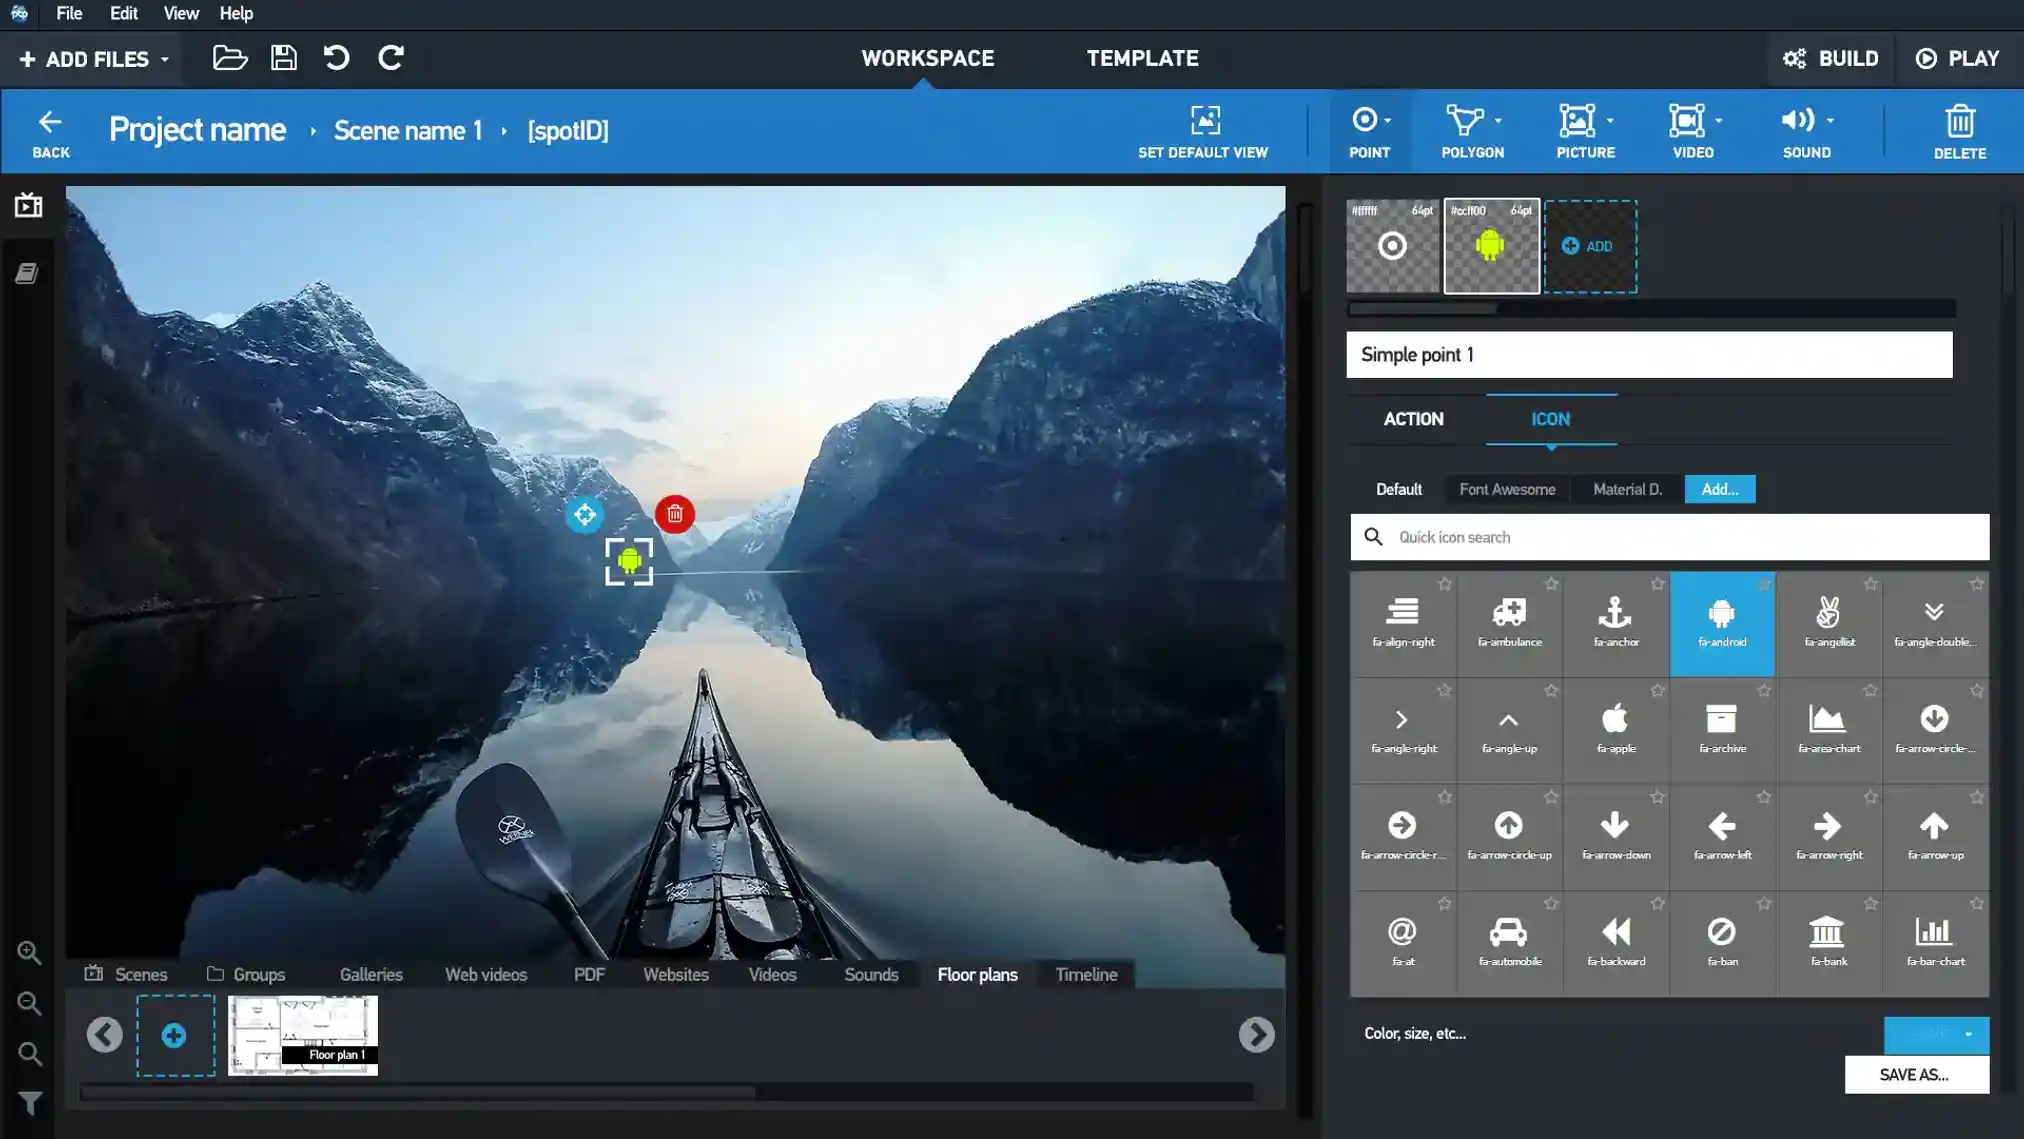Click the ACTION tab in properties panel
This screenshot has width=2024, height=1139.
(1412, 419)
